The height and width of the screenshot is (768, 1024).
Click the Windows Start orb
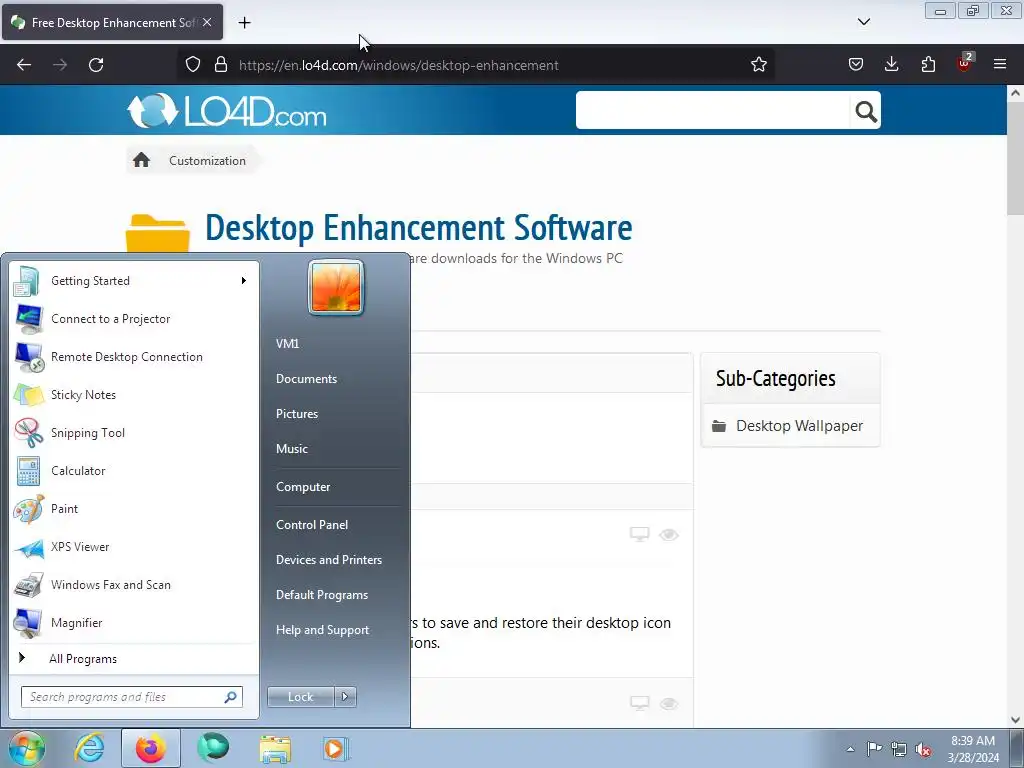coord(26,748)
